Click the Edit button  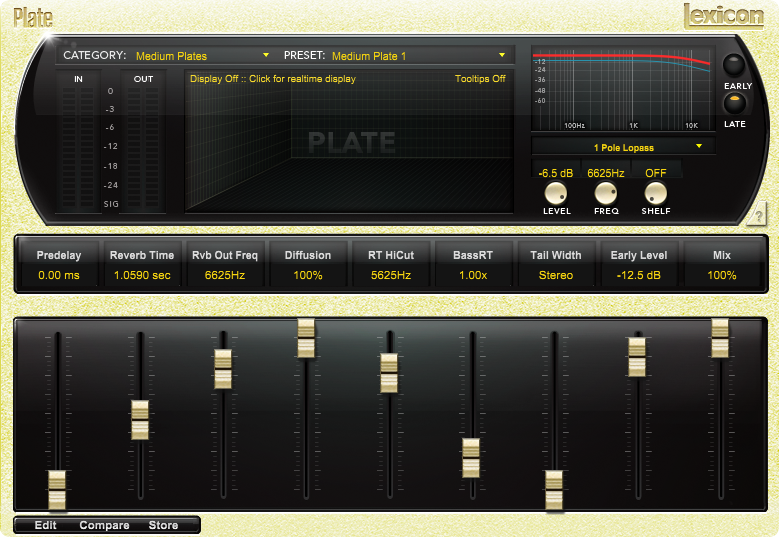click(x=45, y=525)
